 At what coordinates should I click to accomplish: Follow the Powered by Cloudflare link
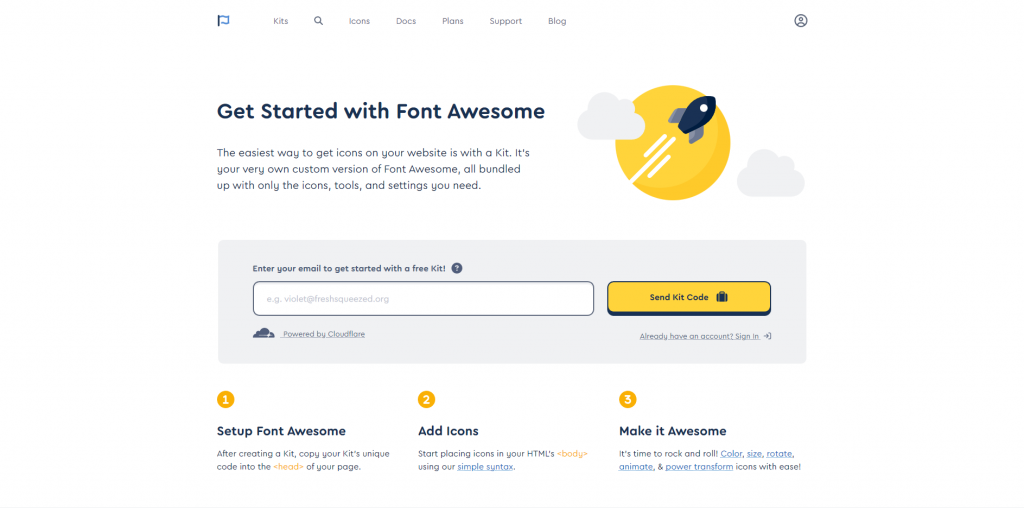[x=324, y=334]
